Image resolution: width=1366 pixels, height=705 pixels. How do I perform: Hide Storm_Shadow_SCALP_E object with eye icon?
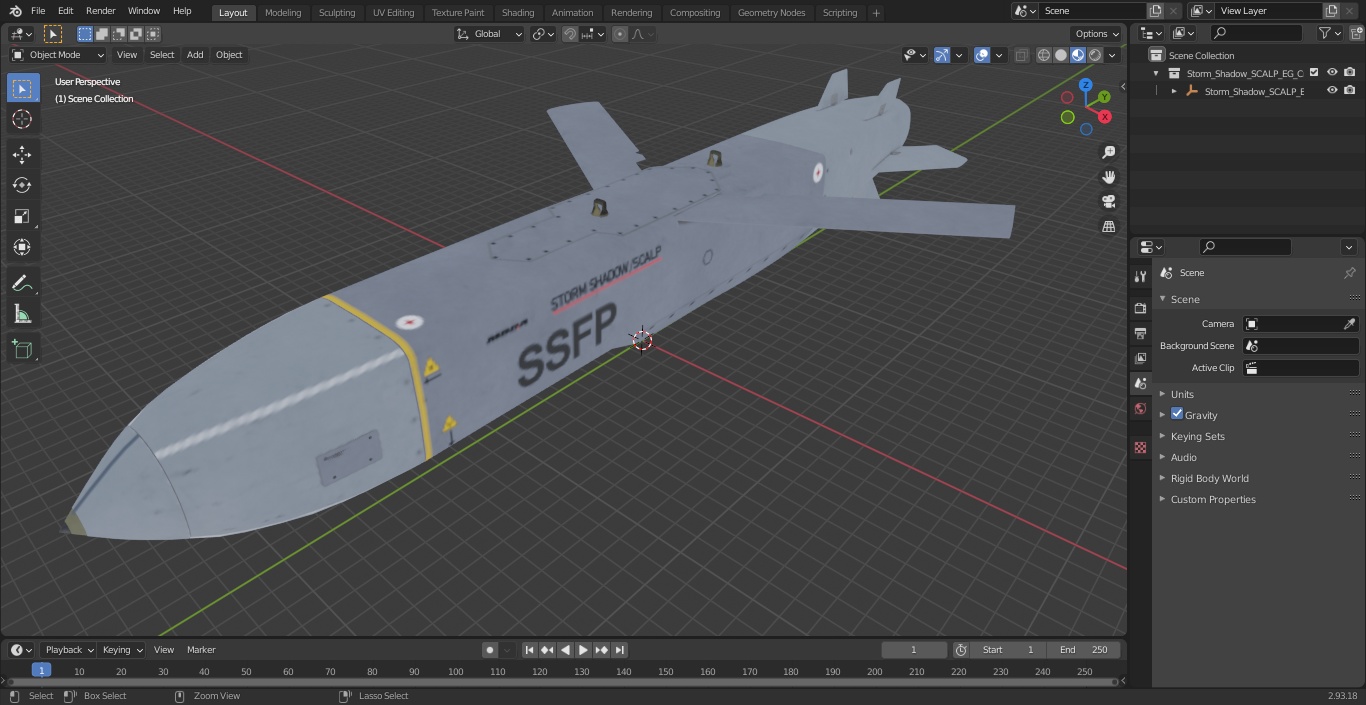(1332, 90)
